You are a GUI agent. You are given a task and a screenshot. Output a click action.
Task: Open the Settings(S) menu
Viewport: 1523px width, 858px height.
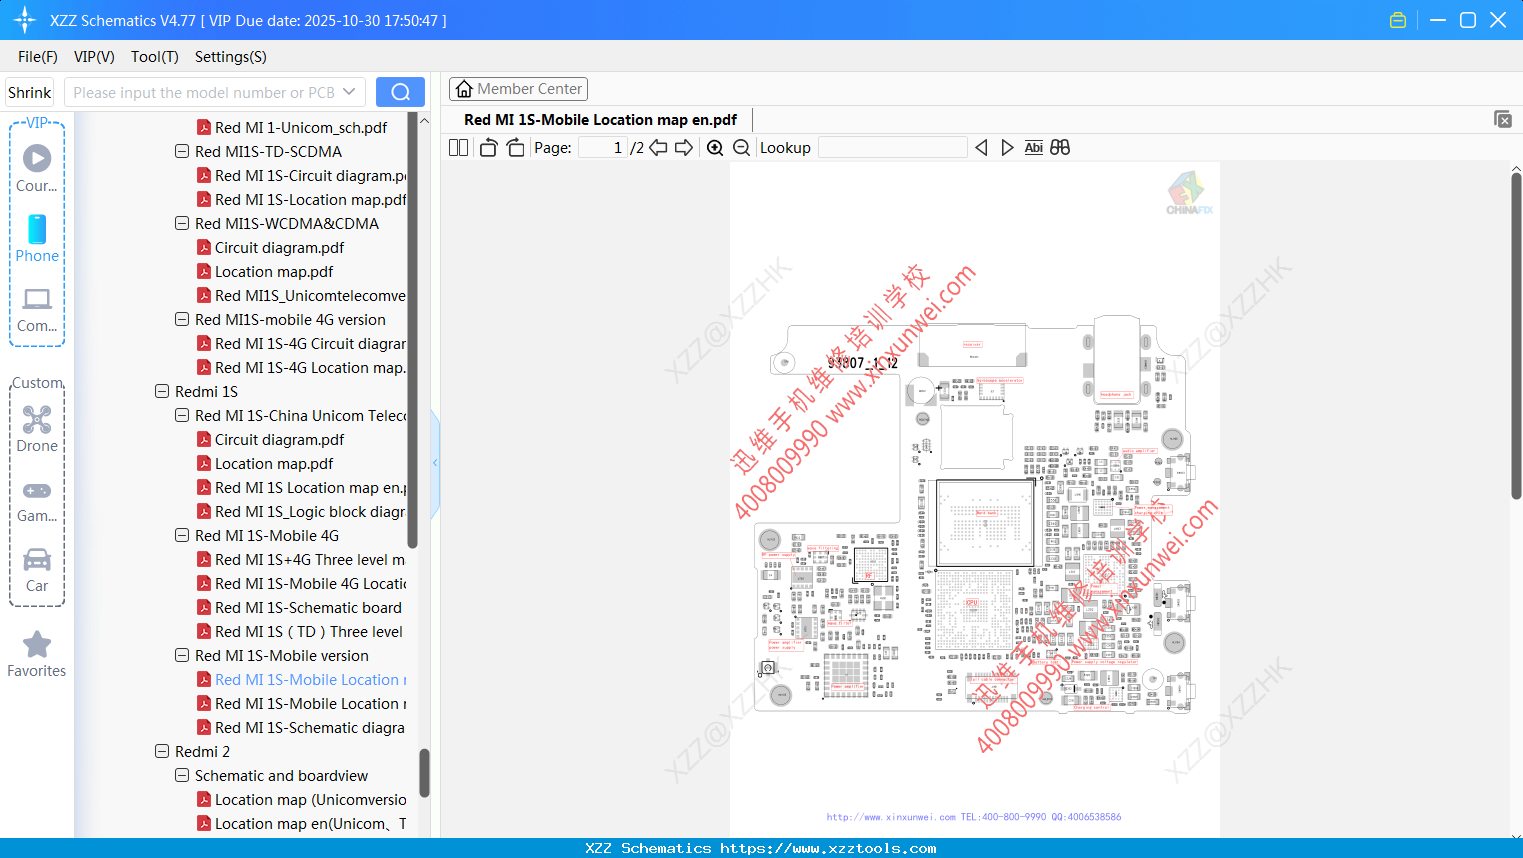click(x=230, y=57)
